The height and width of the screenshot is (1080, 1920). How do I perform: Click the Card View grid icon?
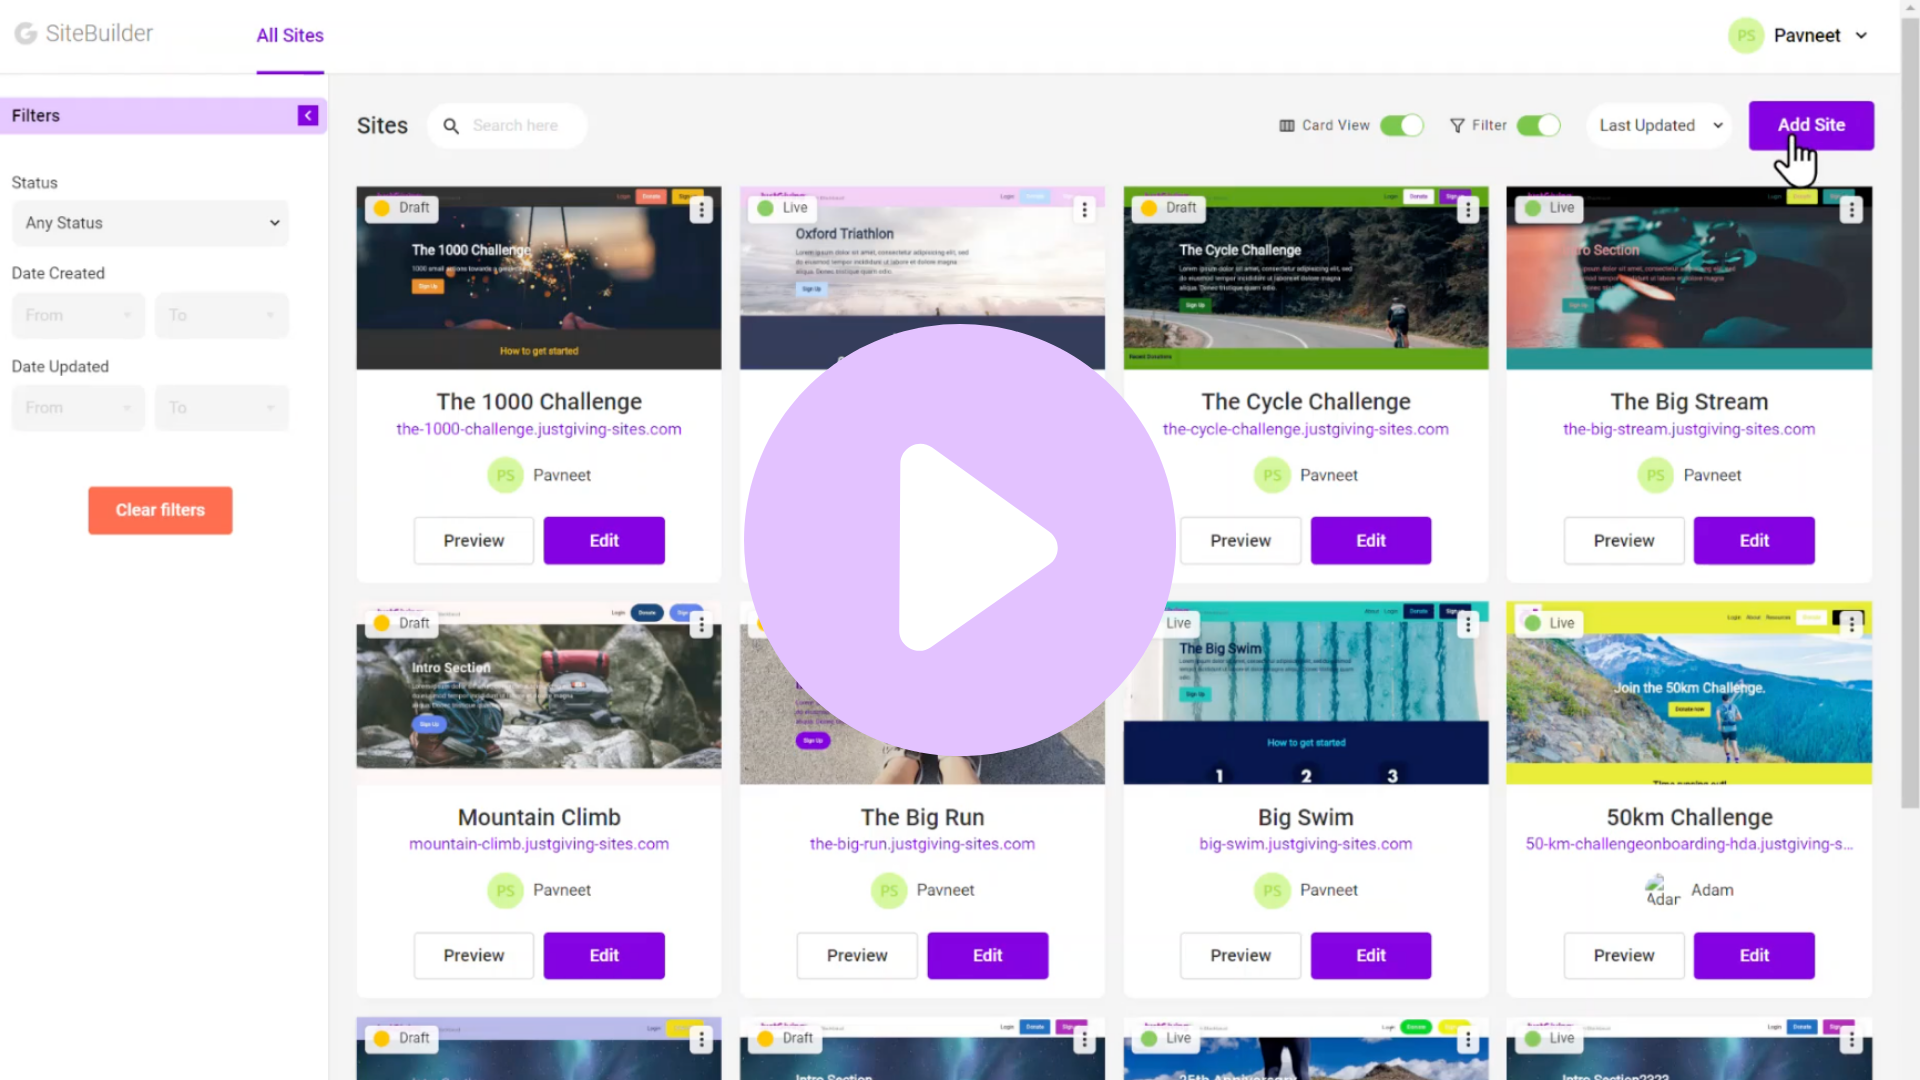(x=1287, y=126)
